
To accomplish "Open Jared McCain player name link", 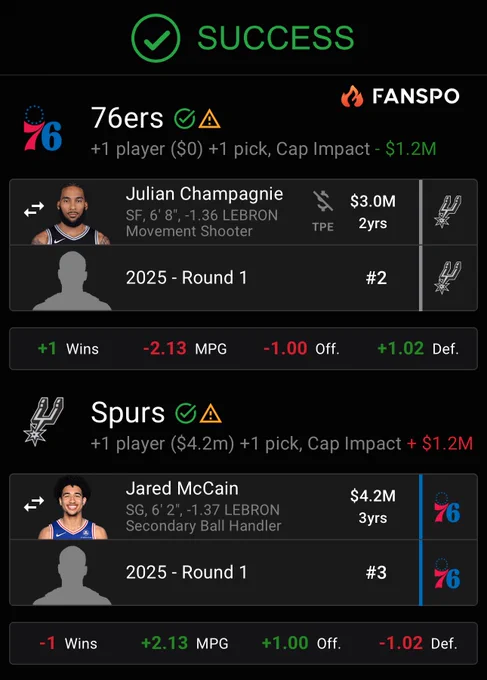I will pyautogui.click(x=182, y=488).
